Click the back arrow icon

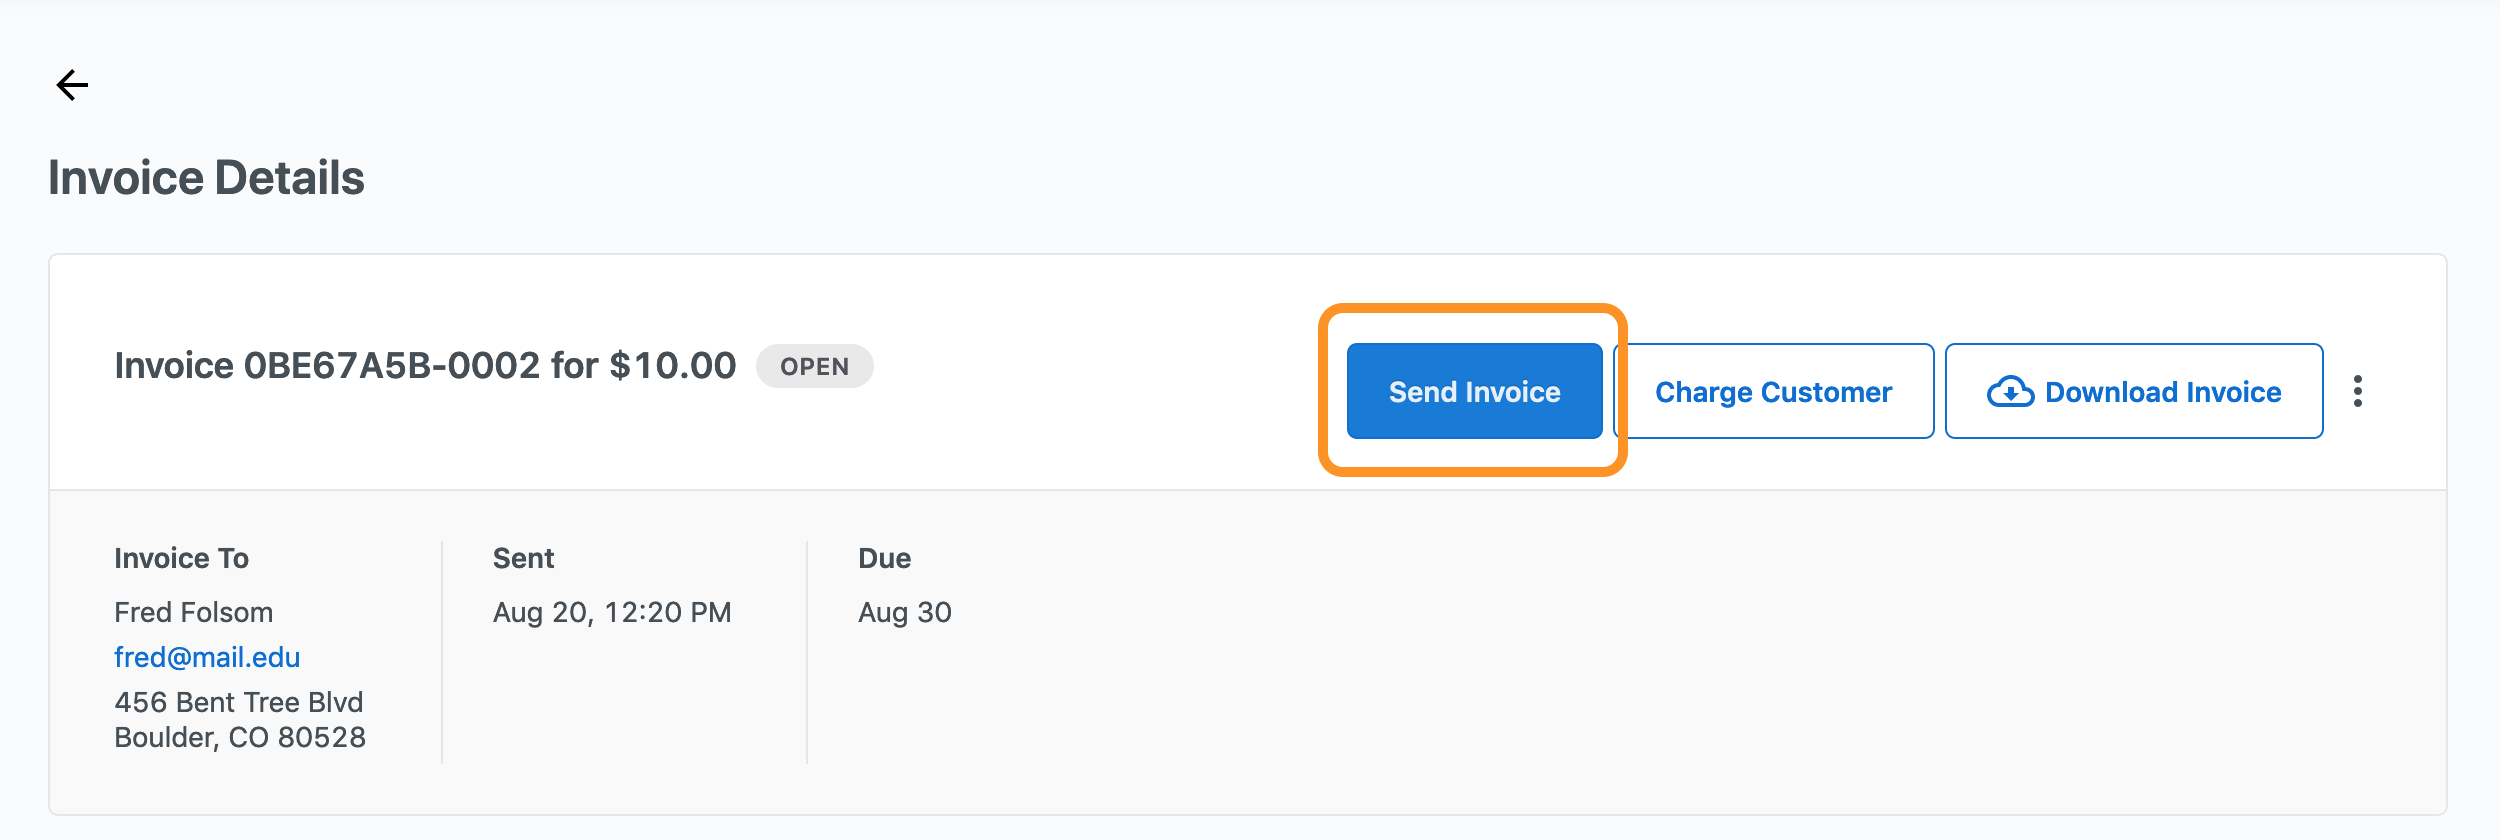point(72,85)
